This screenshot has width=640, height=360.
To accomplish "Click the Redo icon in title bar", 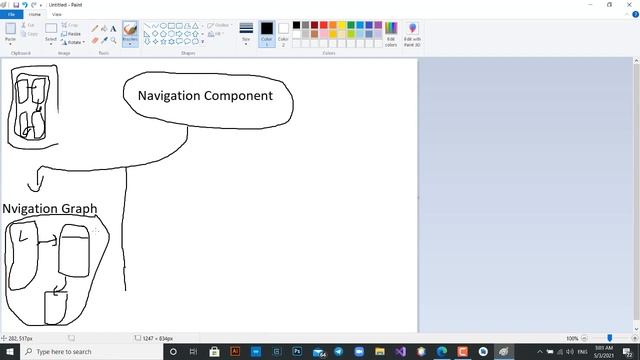I will (34, 5).
